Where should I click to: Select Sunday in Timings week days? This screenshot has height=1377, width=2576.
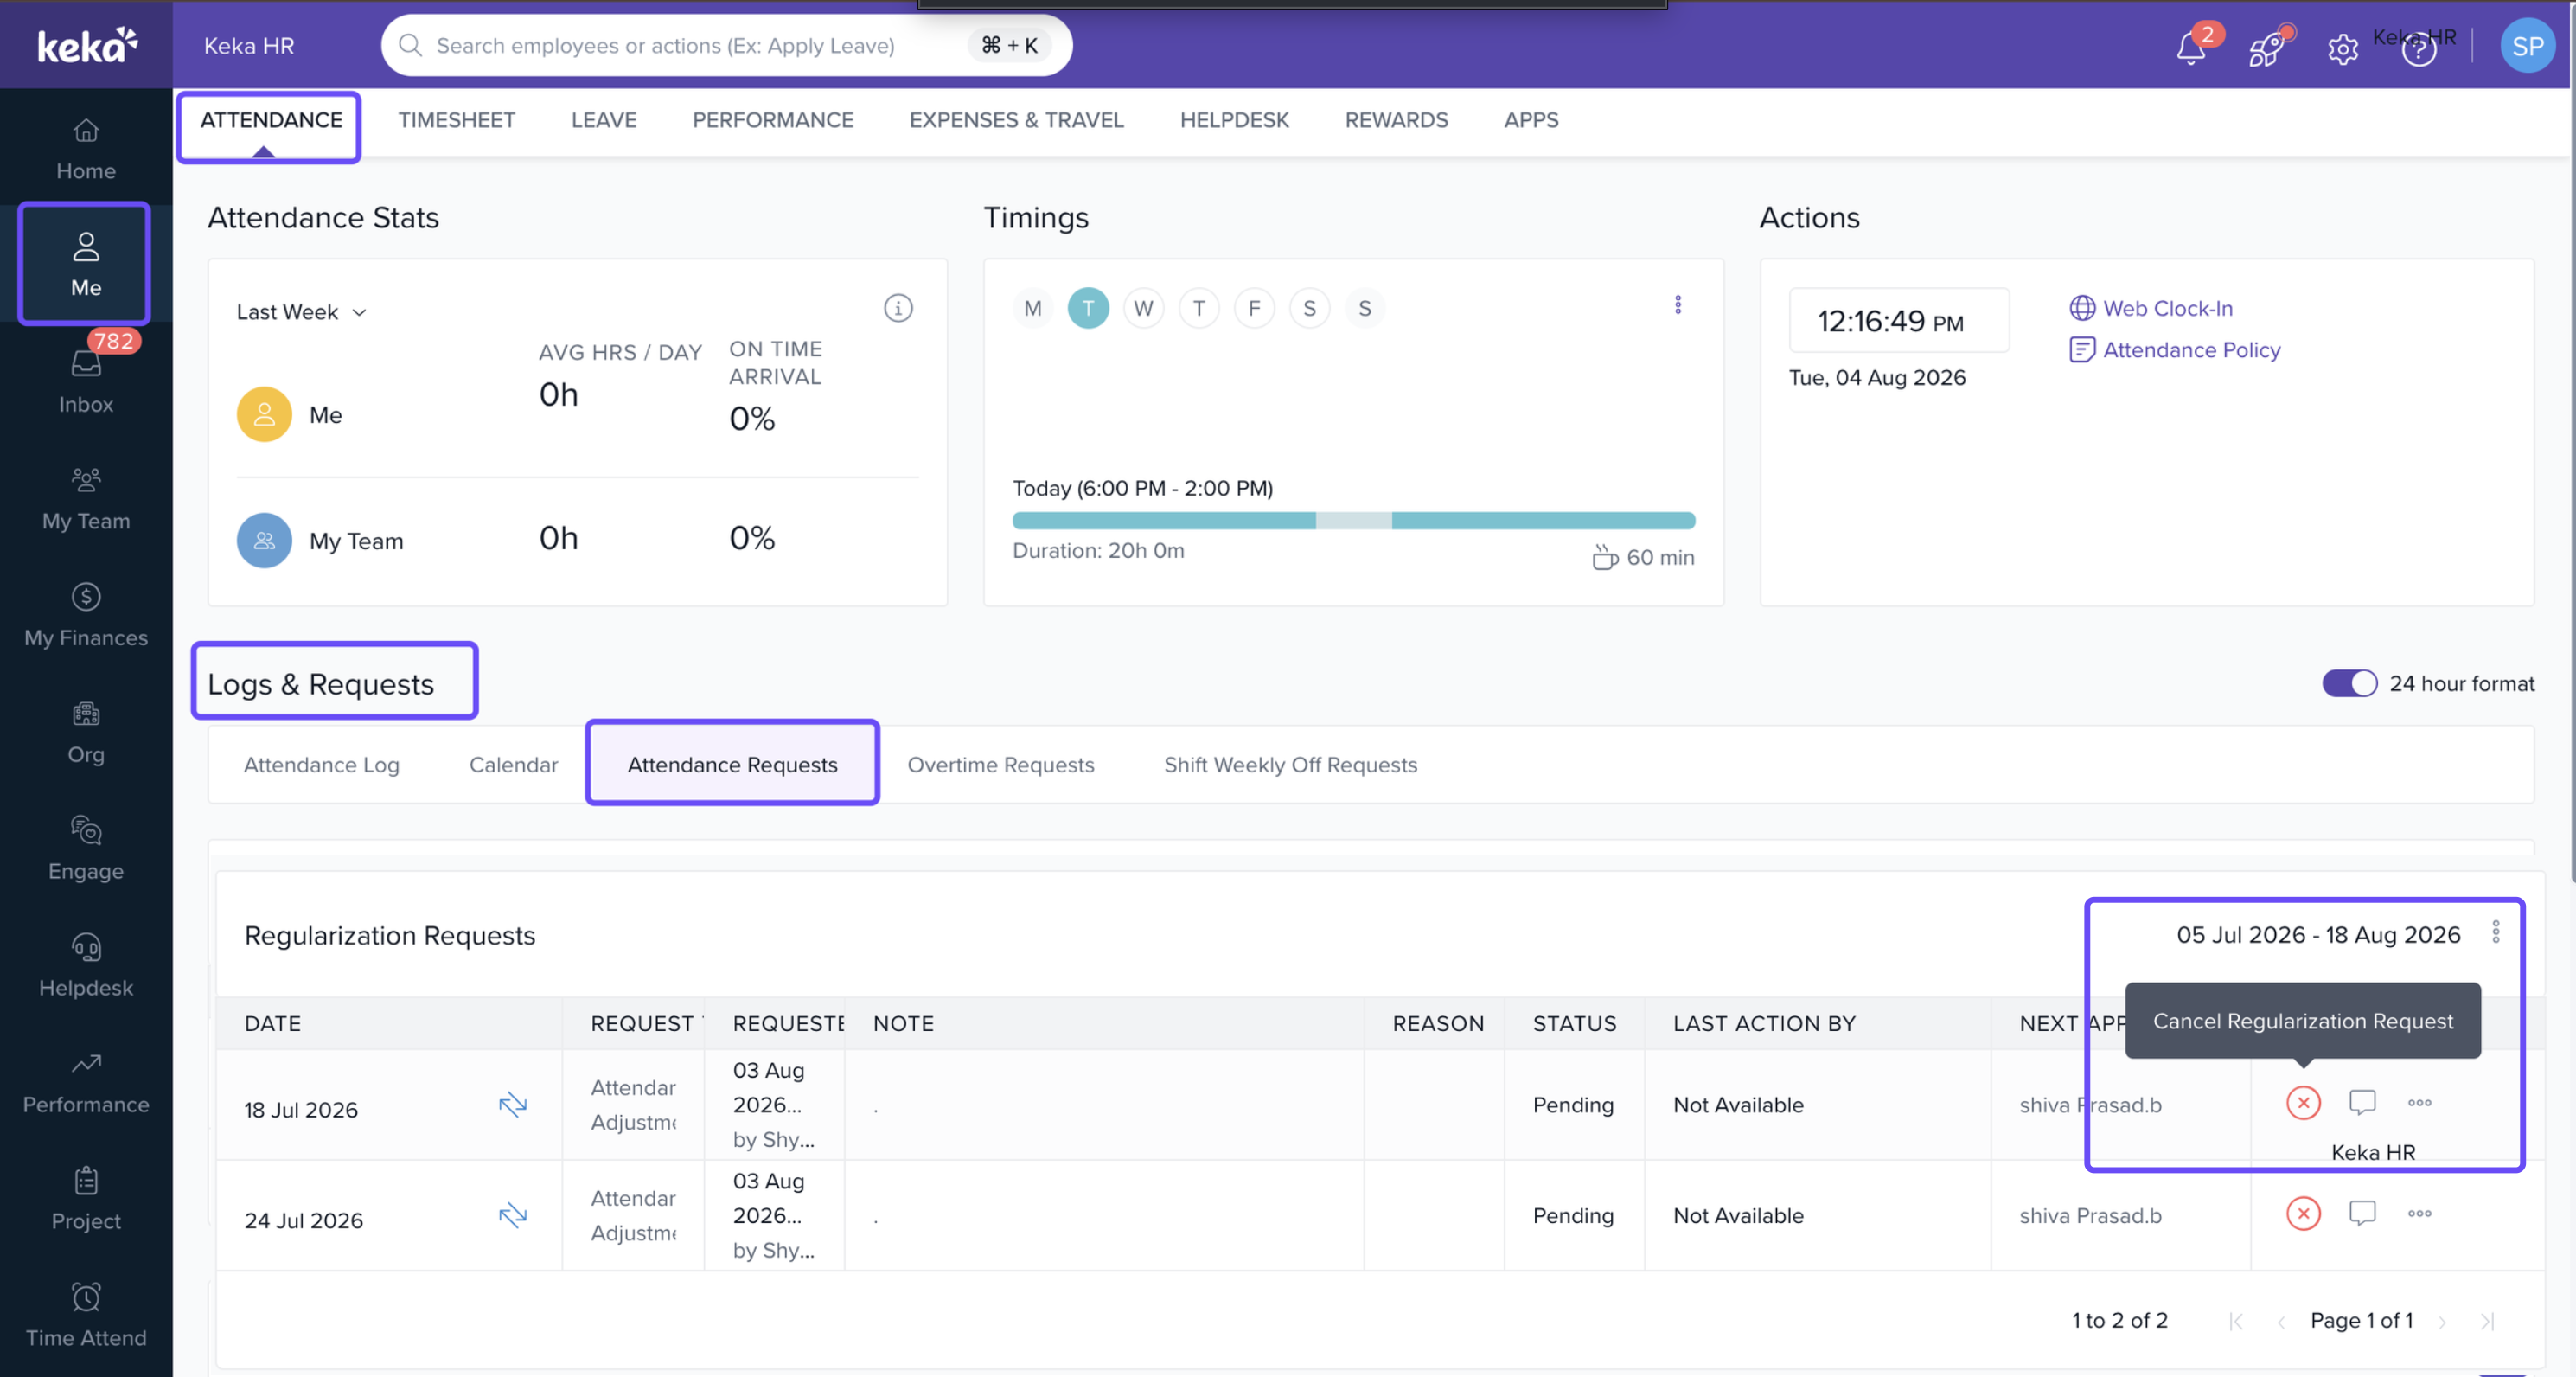(1364, 308)
